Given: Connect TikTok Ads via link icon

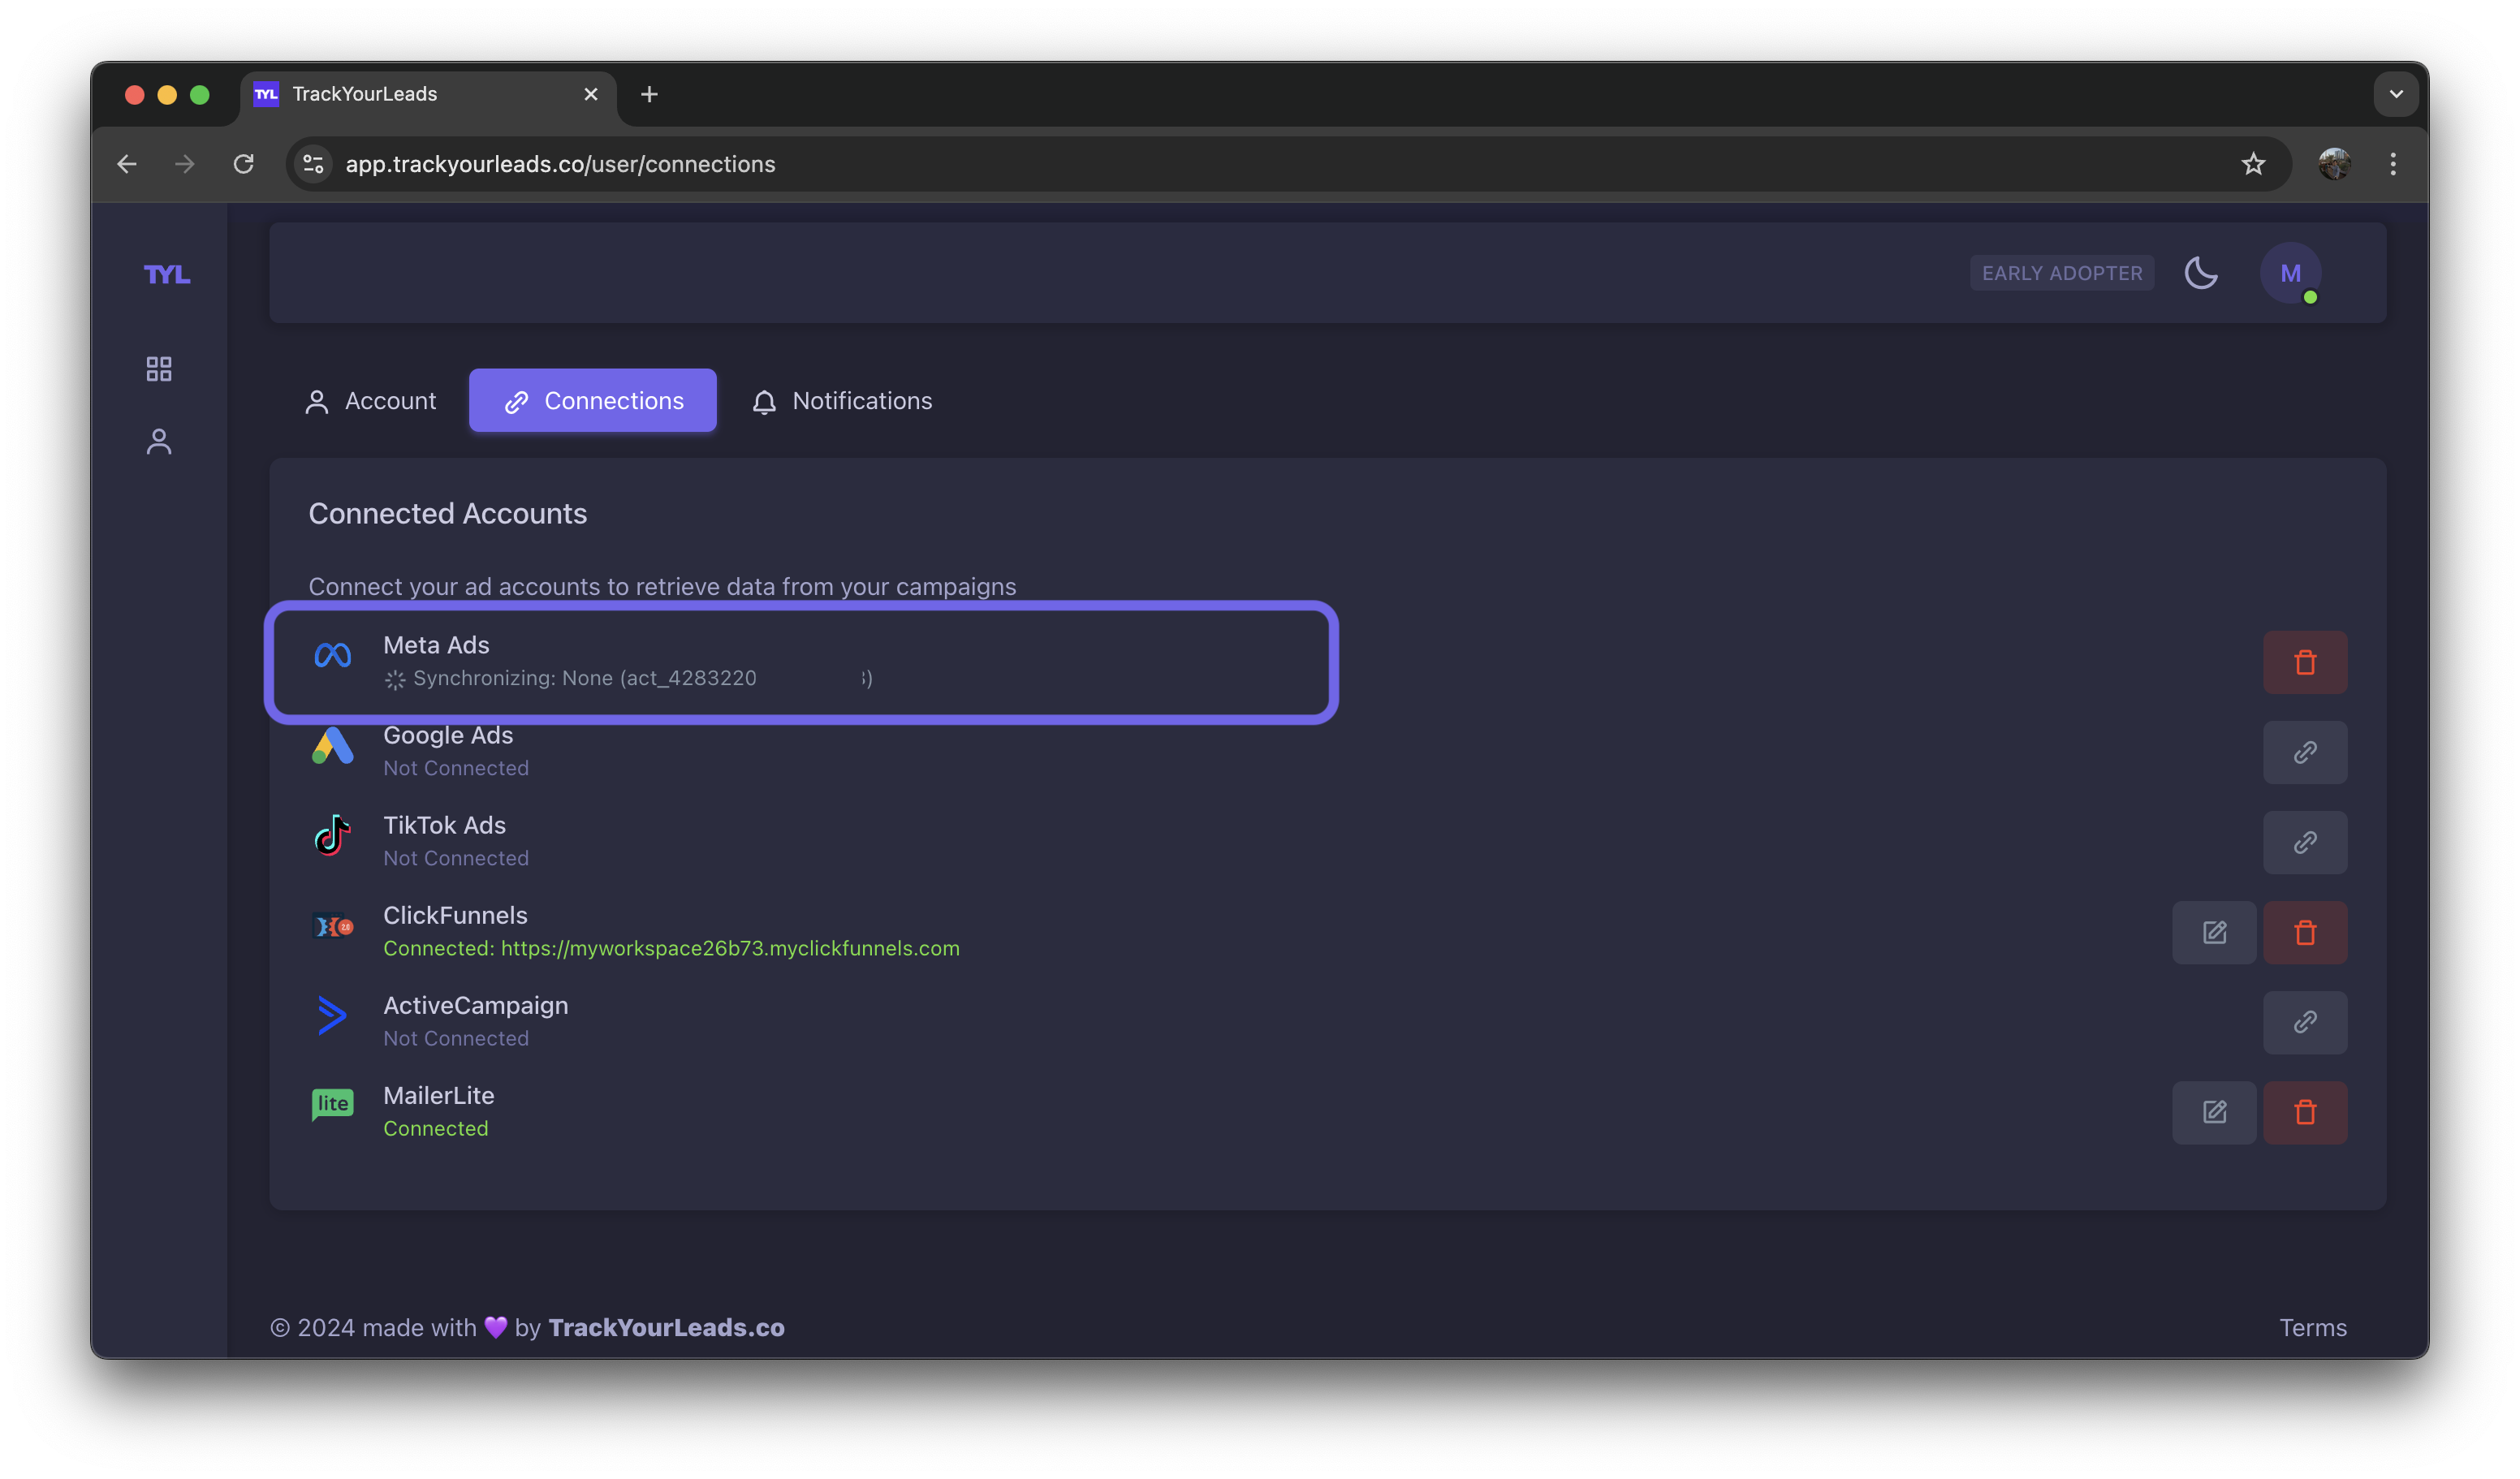Looking at the screenshot, I should pyautogui.click(x=2305, y=842).
